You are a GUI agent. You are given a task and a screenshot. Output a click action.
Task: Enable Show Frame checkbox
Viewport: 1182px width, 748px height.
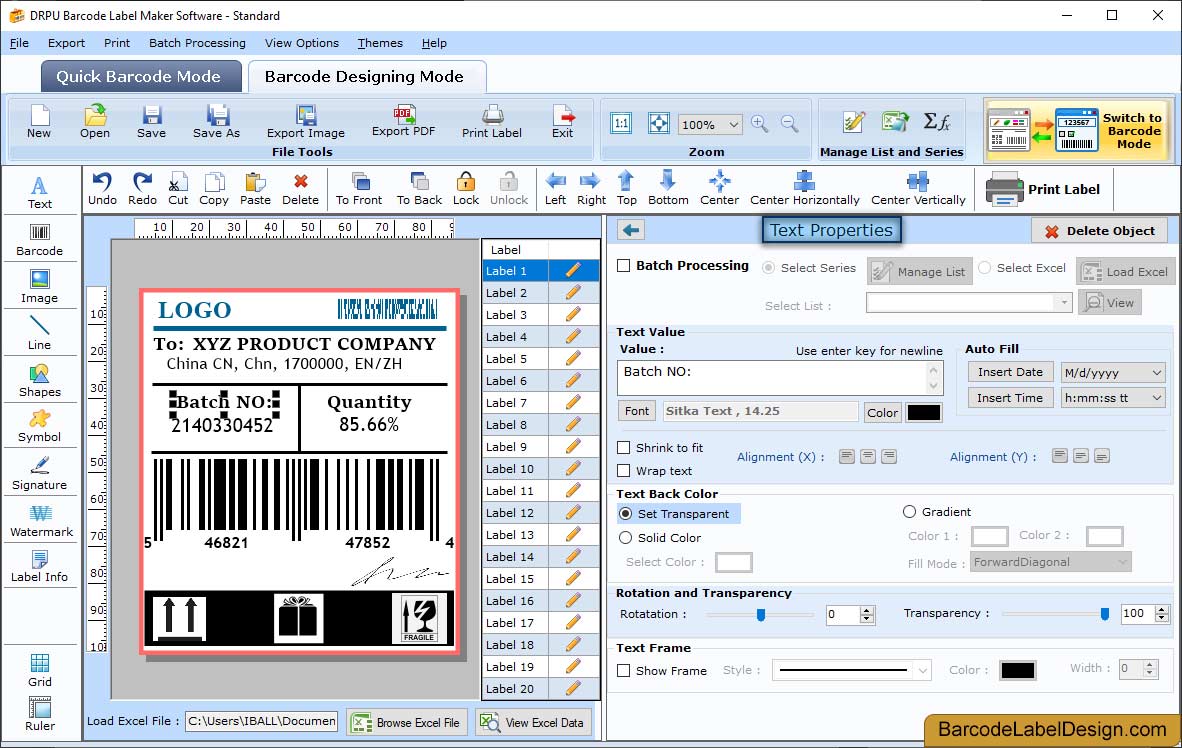tap(623, 670)
